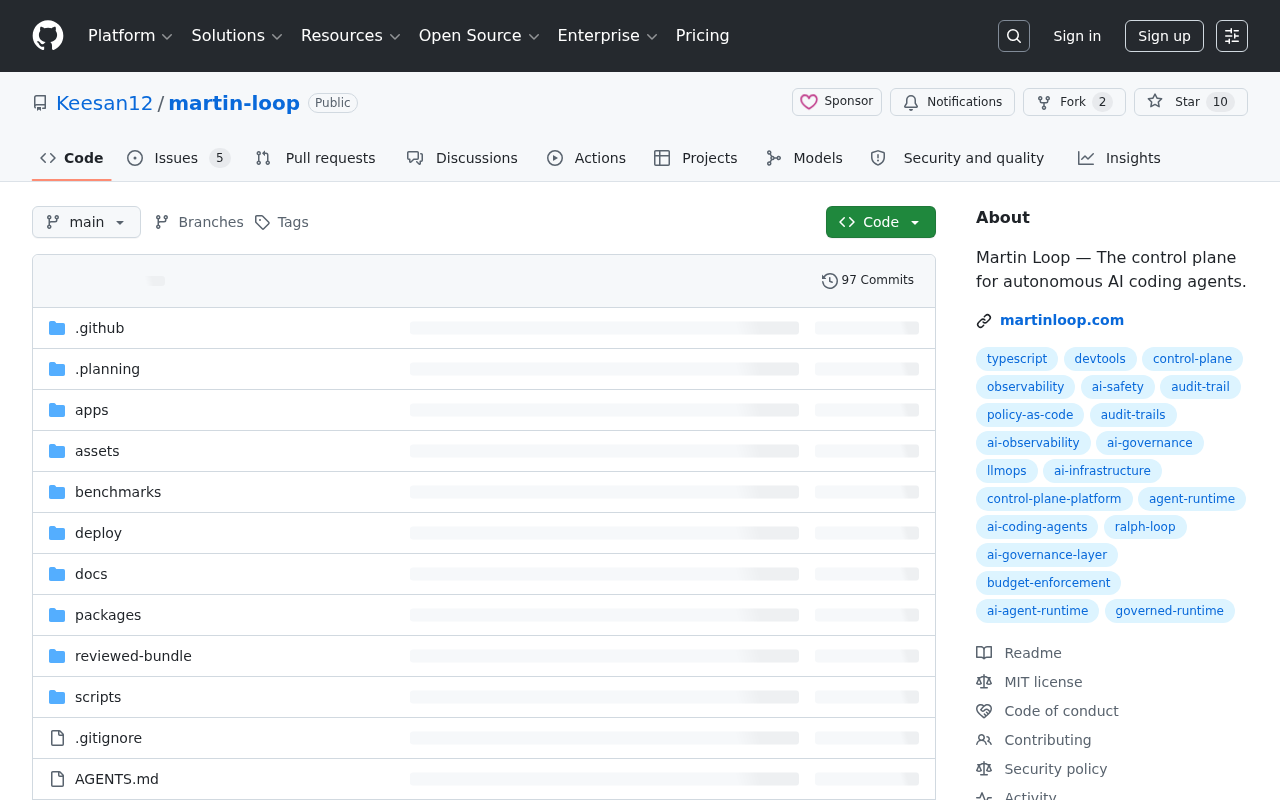Click the assets folder icon

coord(57,451)
